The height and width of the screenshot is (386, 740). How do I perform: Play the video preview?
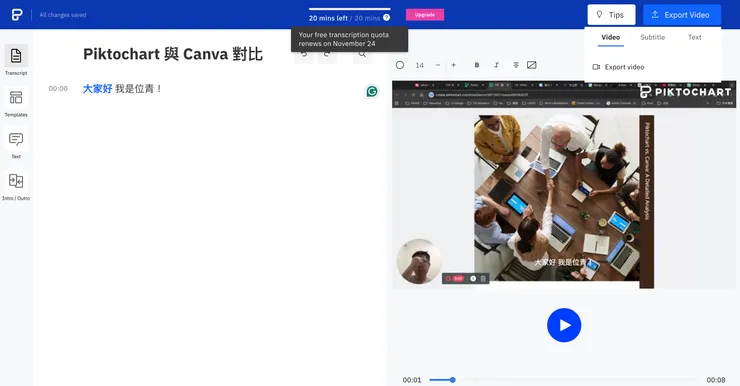point(564,325)
